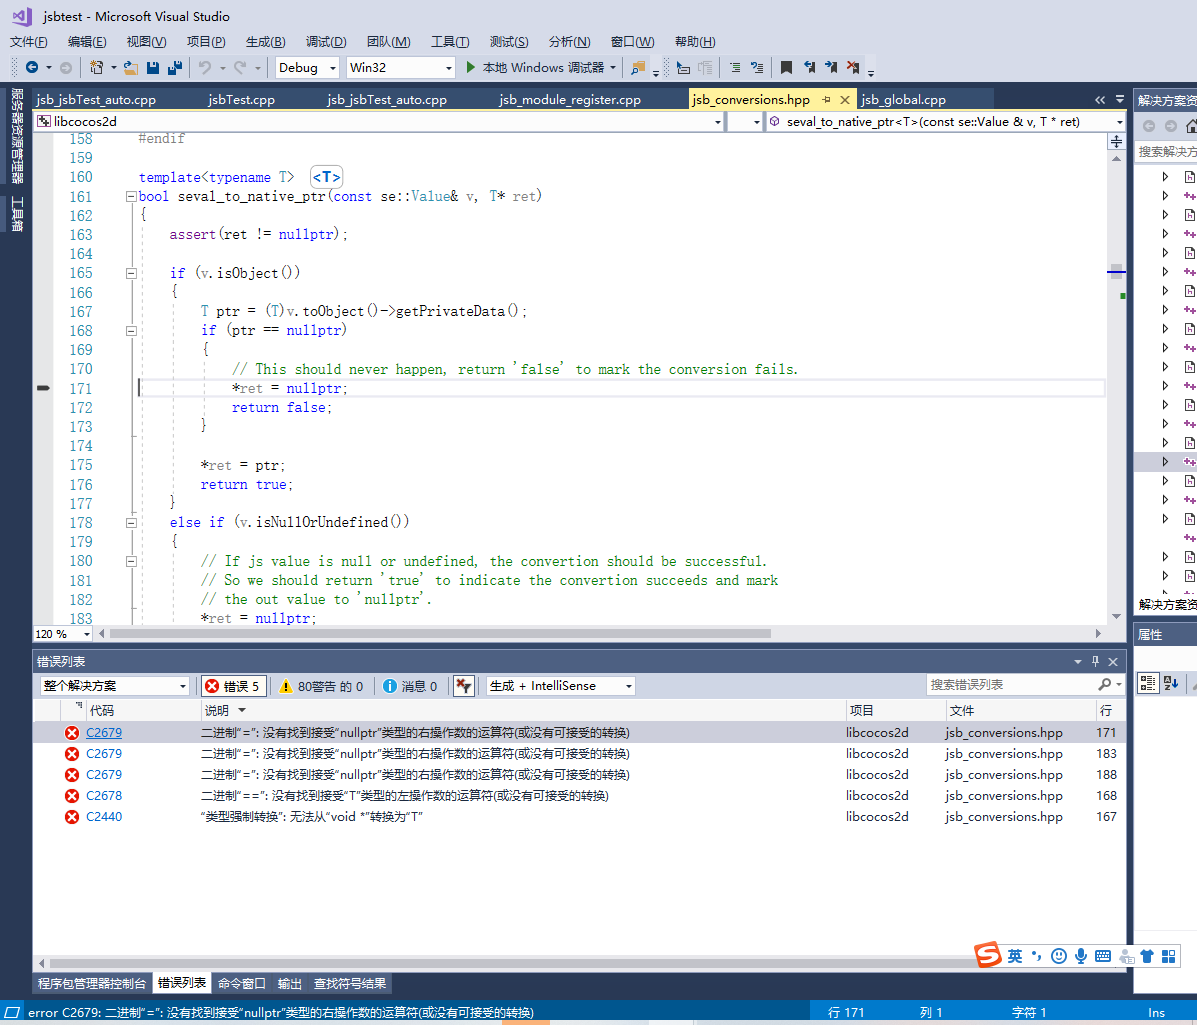Click the Save All icon

[175, 67]
